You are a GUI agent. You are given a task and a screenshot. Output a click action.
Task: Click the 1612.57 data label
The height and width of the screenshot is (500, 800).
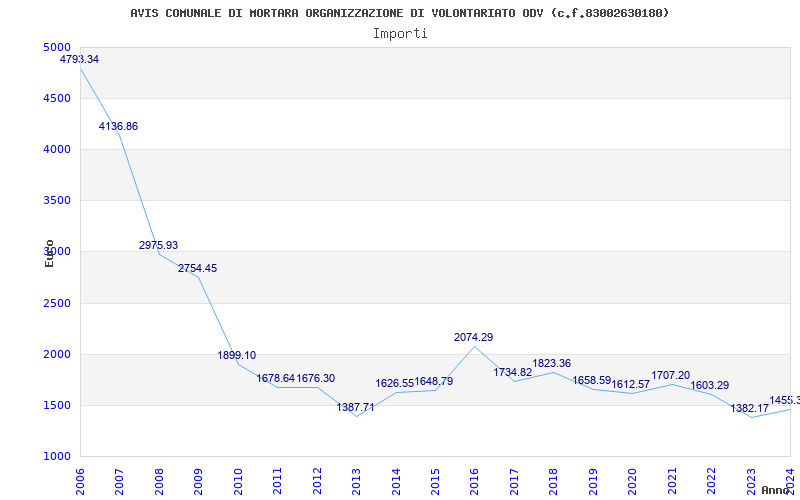[631, 385]
